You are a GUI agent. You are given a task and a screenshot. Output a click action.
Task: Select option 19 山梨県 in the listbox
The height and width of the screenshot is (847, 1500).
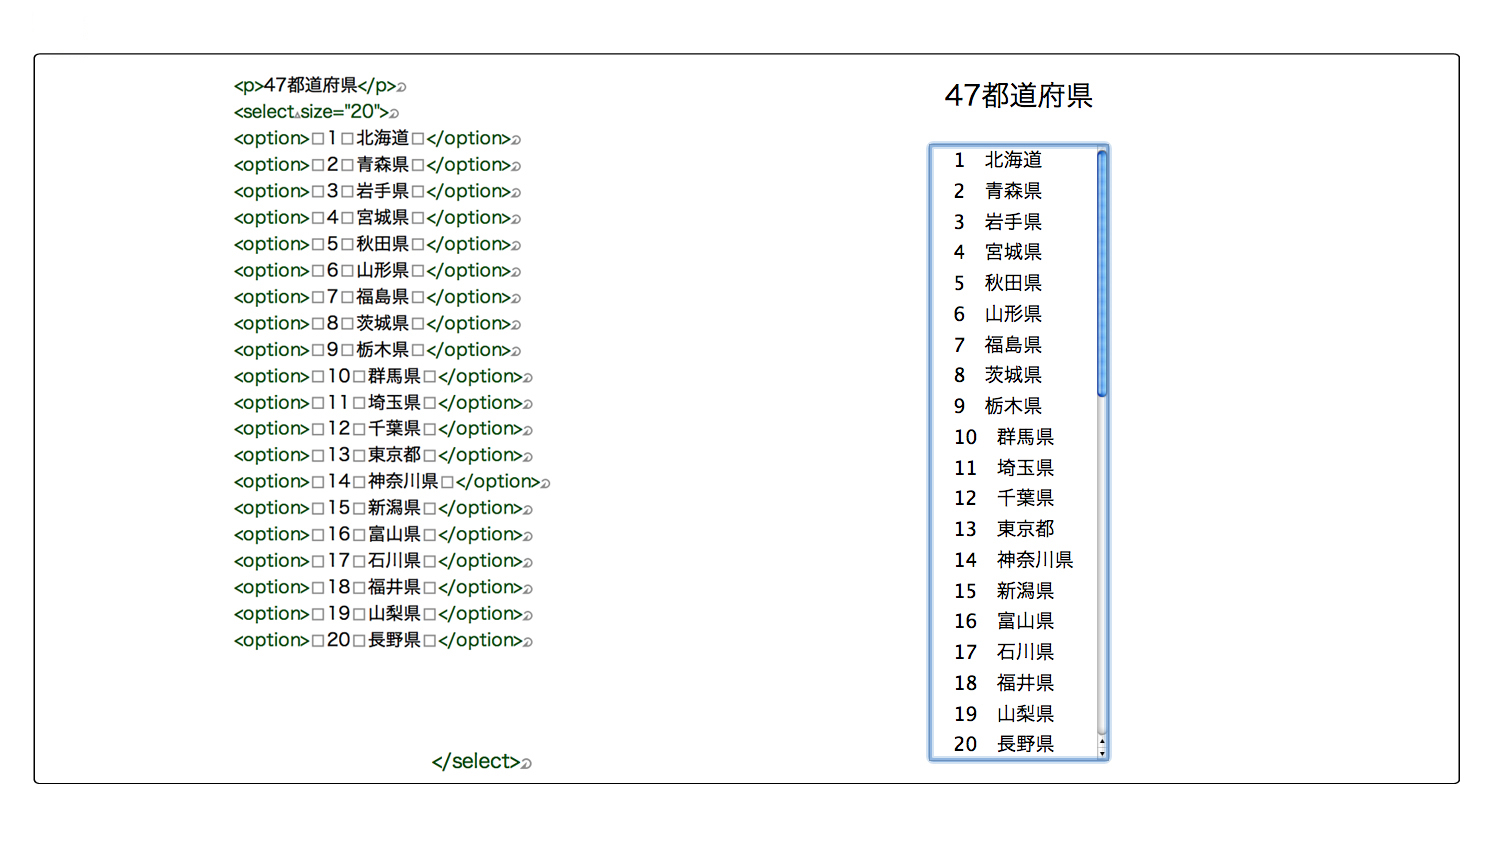click(1013, 714)
